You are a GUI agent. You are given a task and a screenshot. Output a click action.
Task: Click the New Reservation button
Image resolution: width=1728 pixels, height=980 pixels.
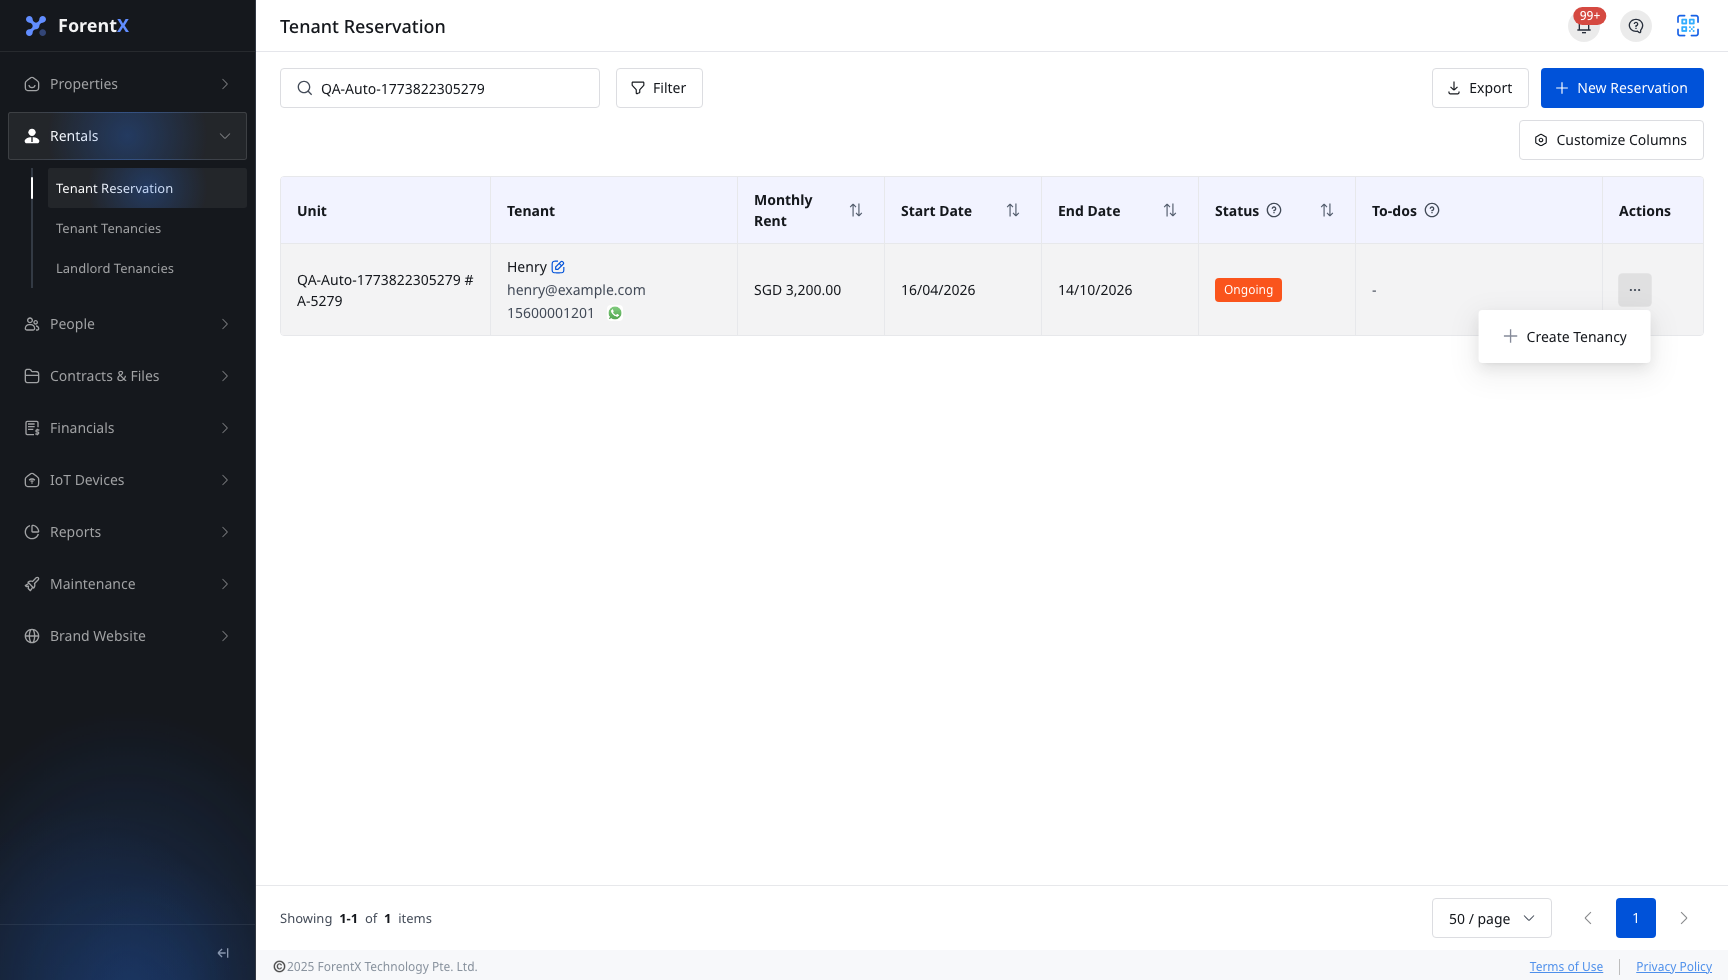click(x=1622, y=88)
